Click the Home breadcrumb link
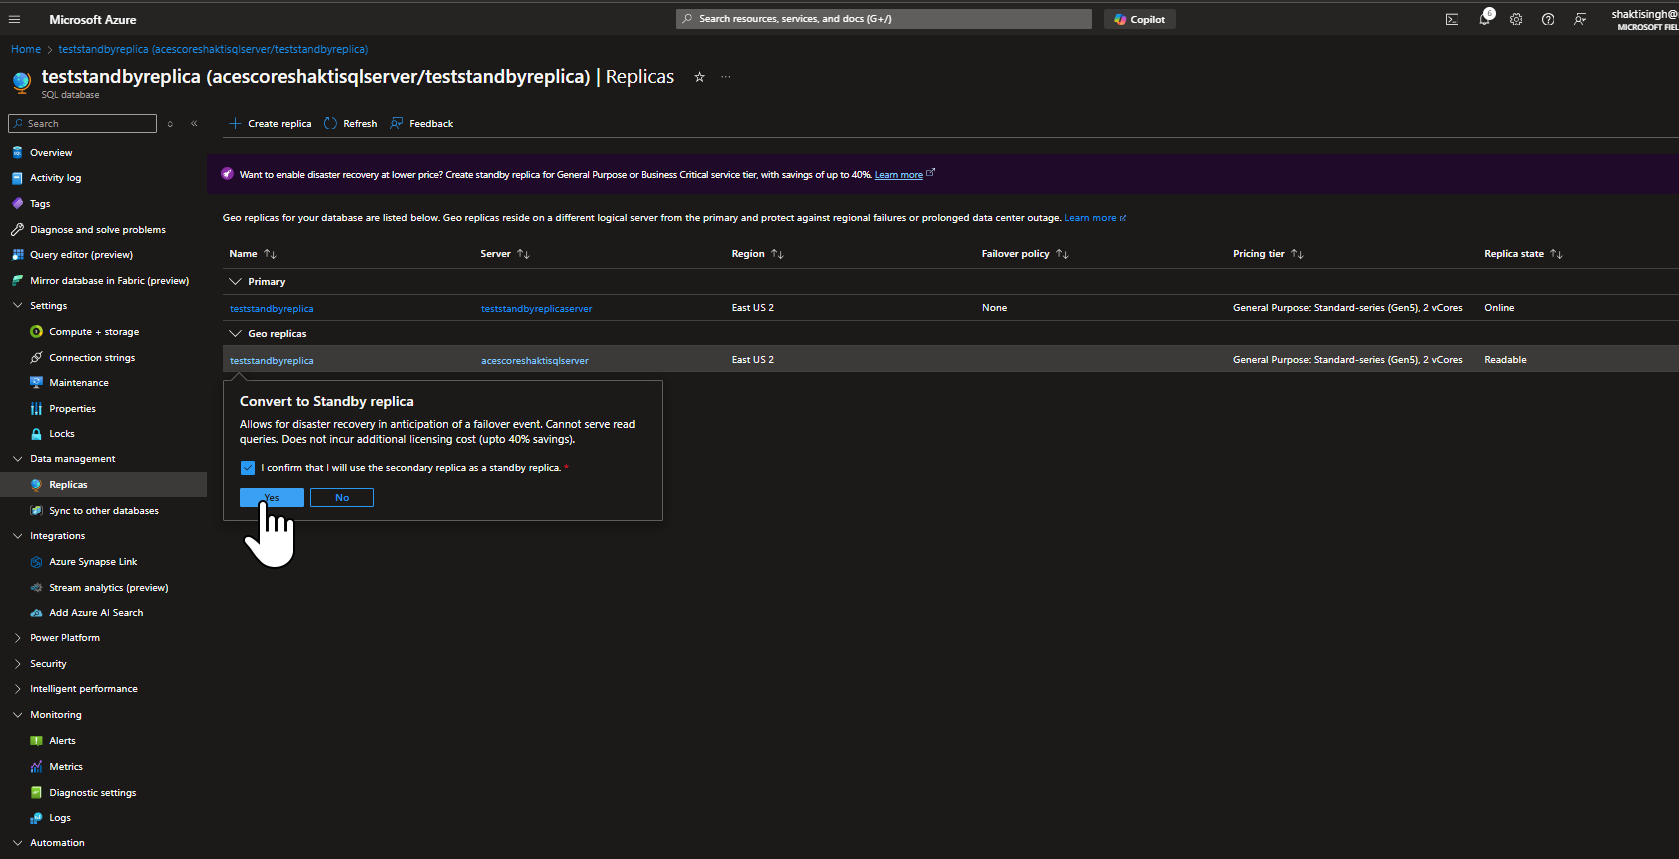 (x=26, y=49)
